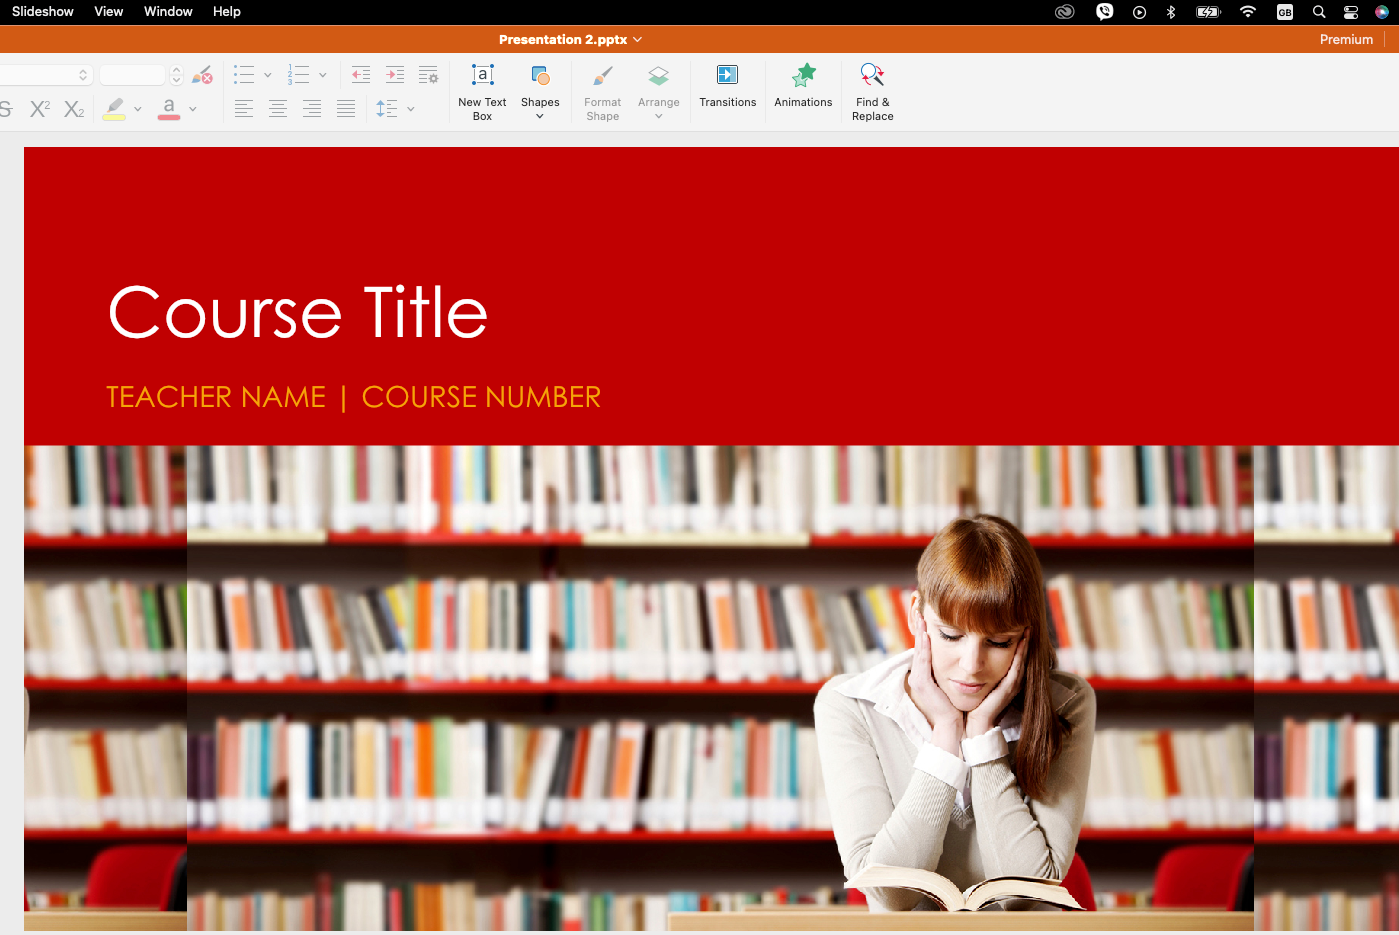
Task: Open the font name combo box
Action: (46, 75)
